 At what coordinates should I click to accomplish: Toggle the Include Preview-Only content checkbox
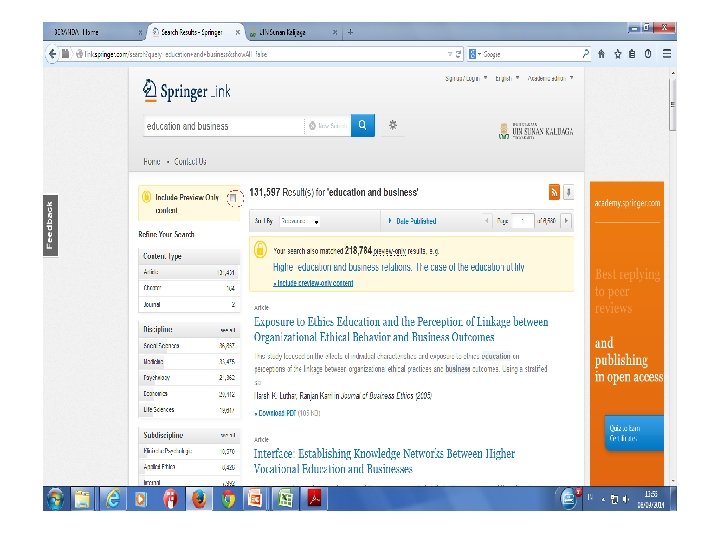(233, 198)
